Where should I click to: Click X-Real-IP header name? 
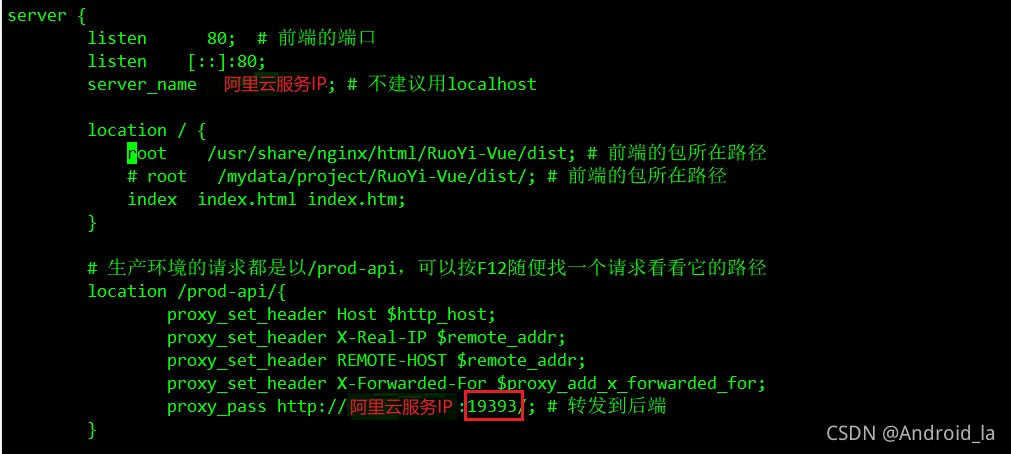pyautogui.click(x=381, y=338)
